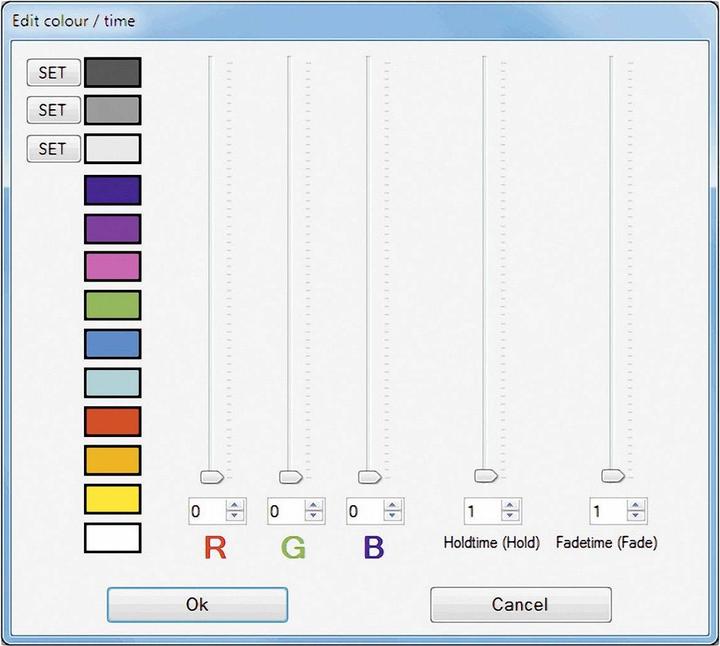Select the green color swatch
Image resolution: width=720 pixels, height=646 pixels.
[112, 305]
